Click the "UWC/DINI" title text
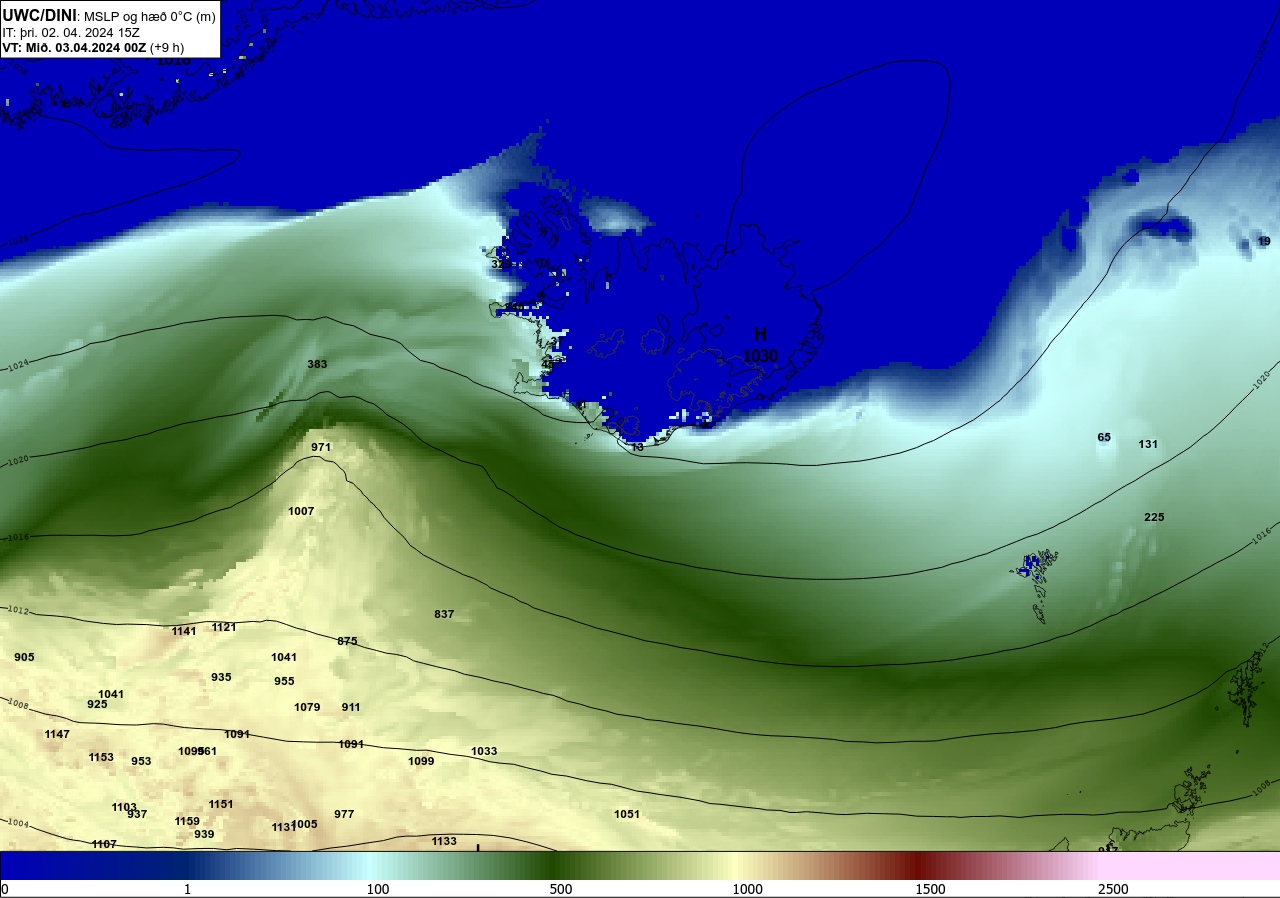The width and height of the screenshot is (1280, 898). coord(39,15)
